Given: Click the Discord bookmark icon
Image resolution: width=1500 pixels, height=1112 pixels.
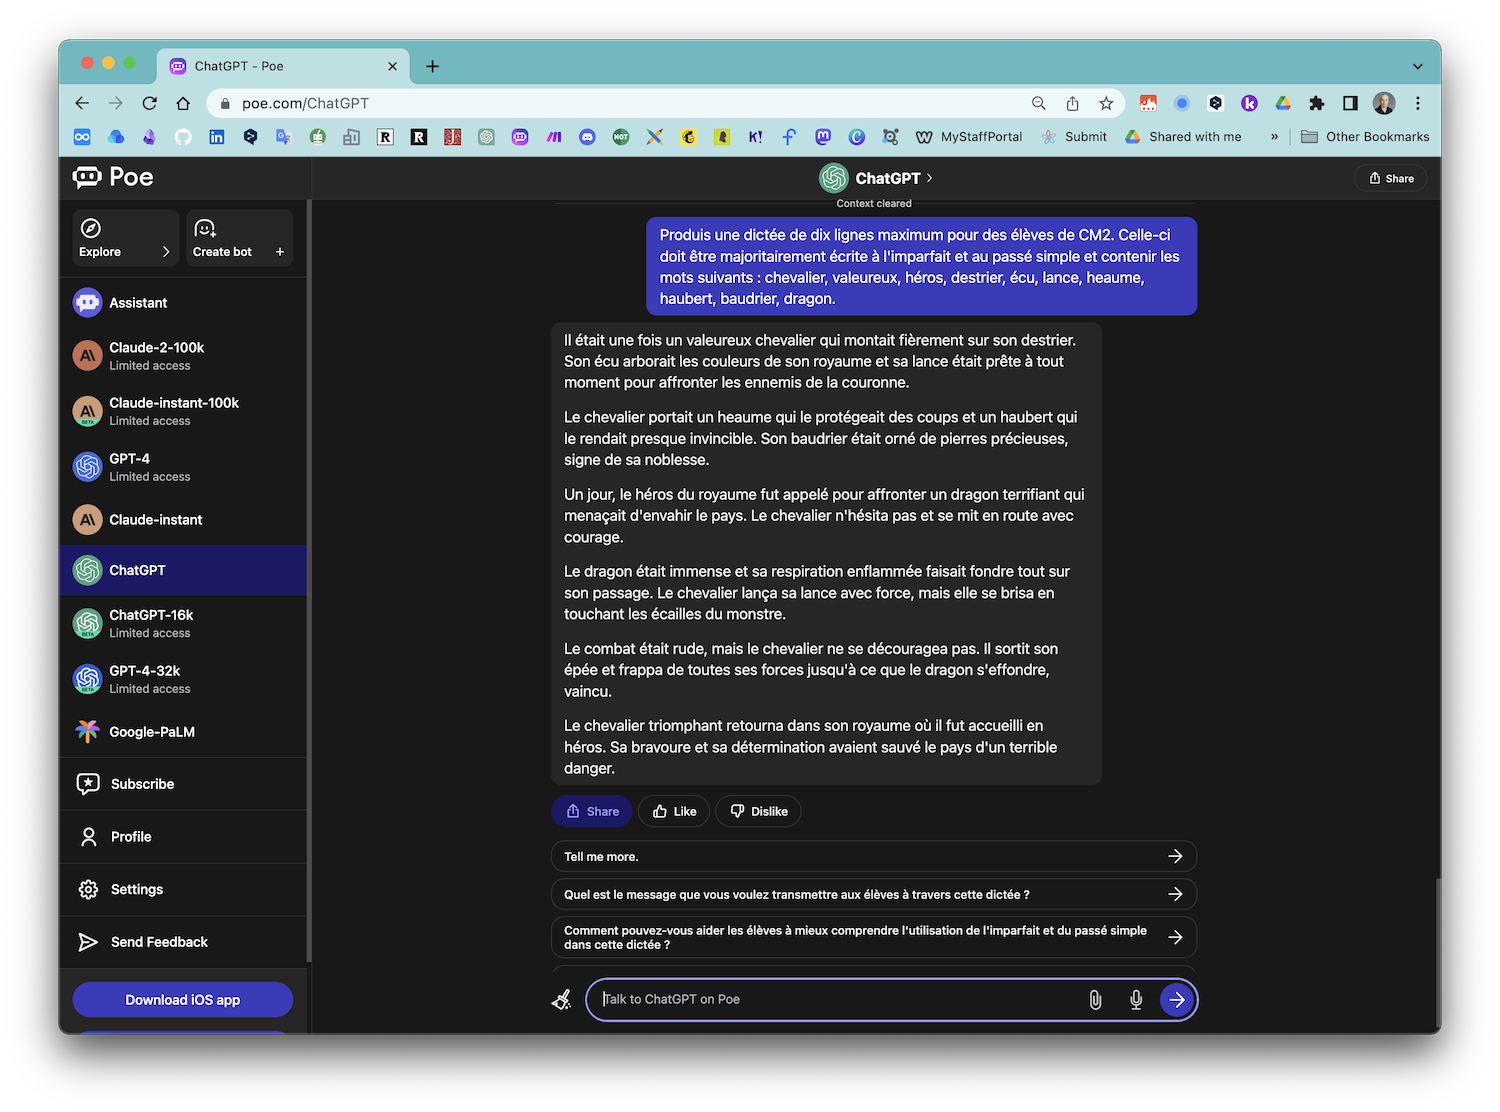Looking at the screenshot, I should (x=588, y=137).
